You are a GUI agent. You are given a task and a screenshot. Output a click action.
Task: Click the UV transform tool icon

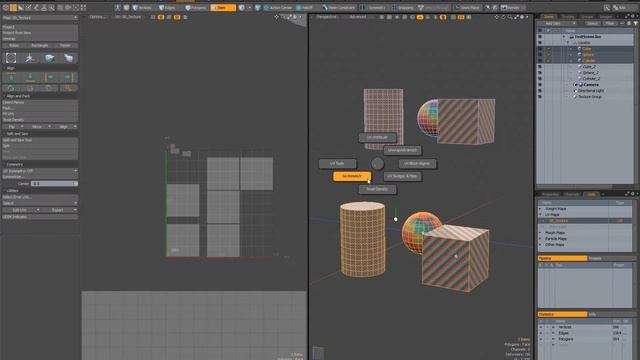pyautogui.click(x=11, y=58)
